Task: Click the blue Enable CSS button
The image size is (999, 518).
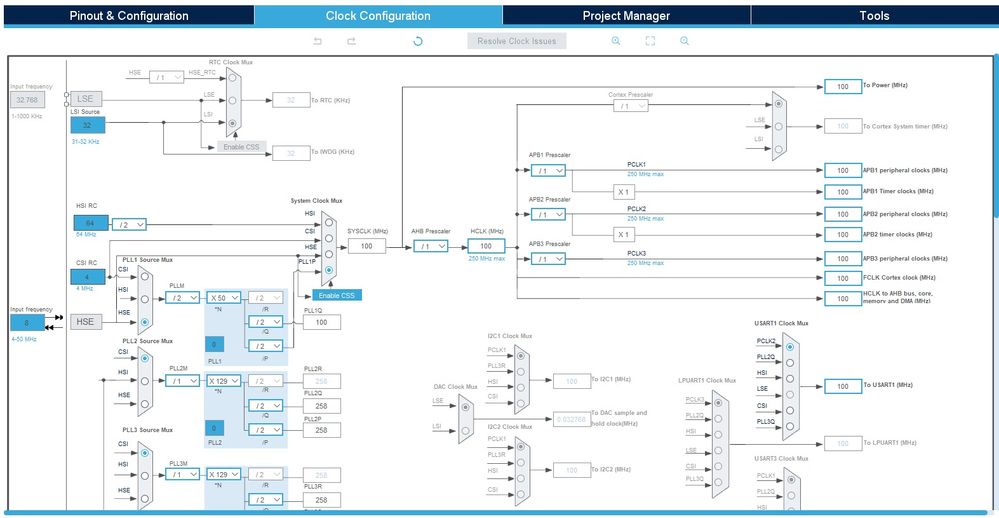Action: coord(336,295)
